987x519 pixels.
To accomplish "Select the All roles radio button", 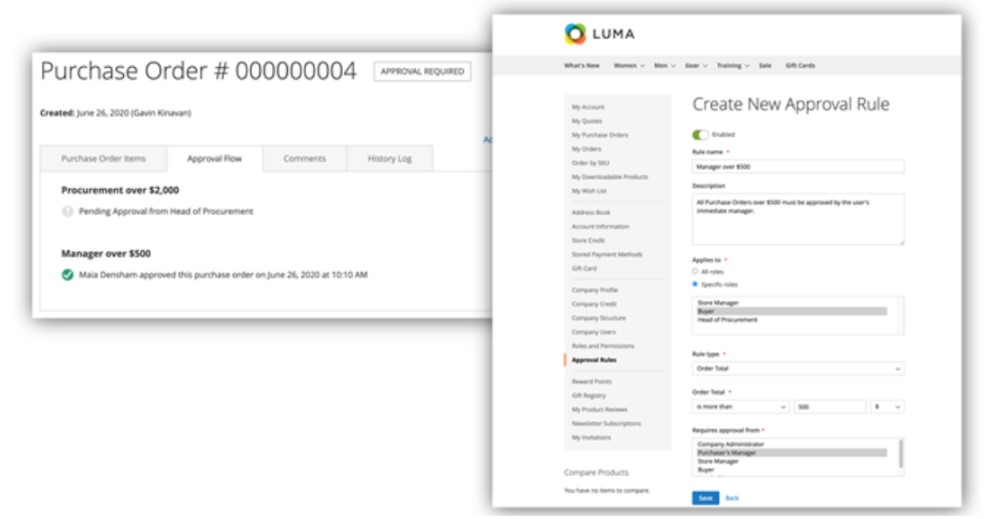I will click(695, 271).
